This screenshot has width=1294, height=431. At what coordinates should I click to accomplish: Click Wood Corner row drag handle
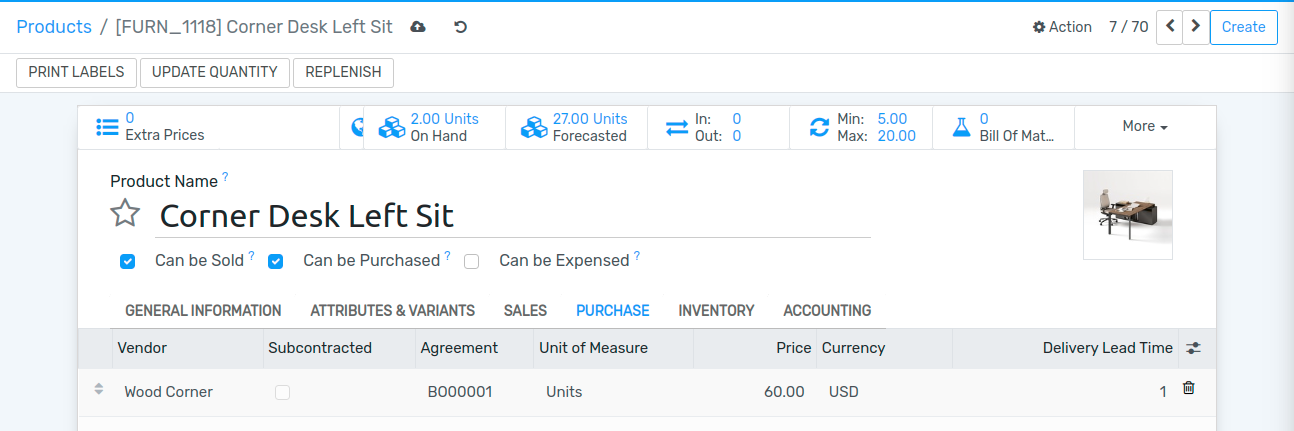click(x=98, y=389)
